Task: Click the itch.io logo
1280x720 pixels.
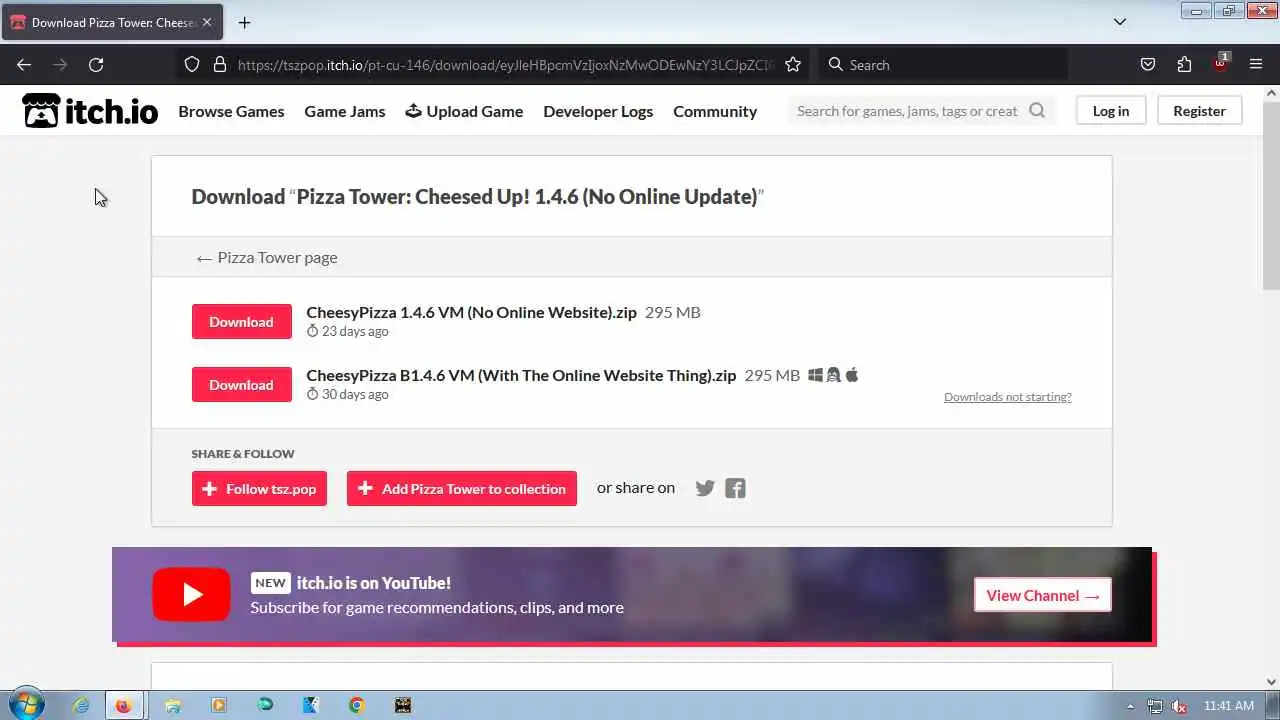Action: (x=90, y=111)
